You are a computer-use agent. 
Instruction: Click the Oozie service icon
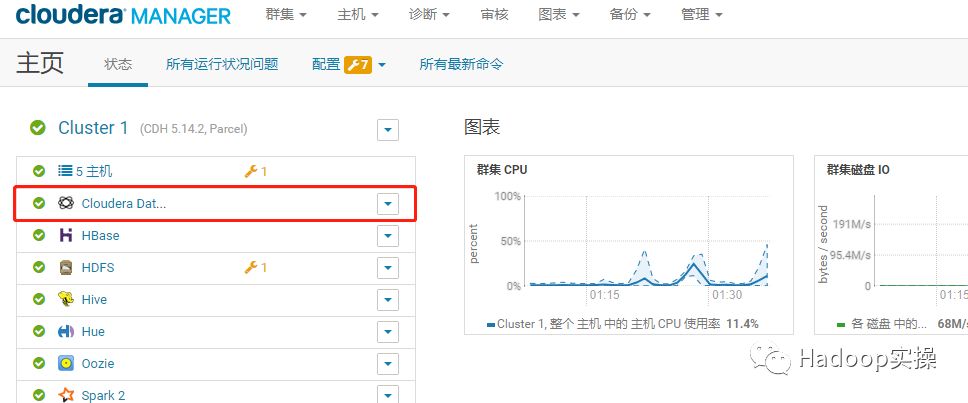(x=66, y=364)
